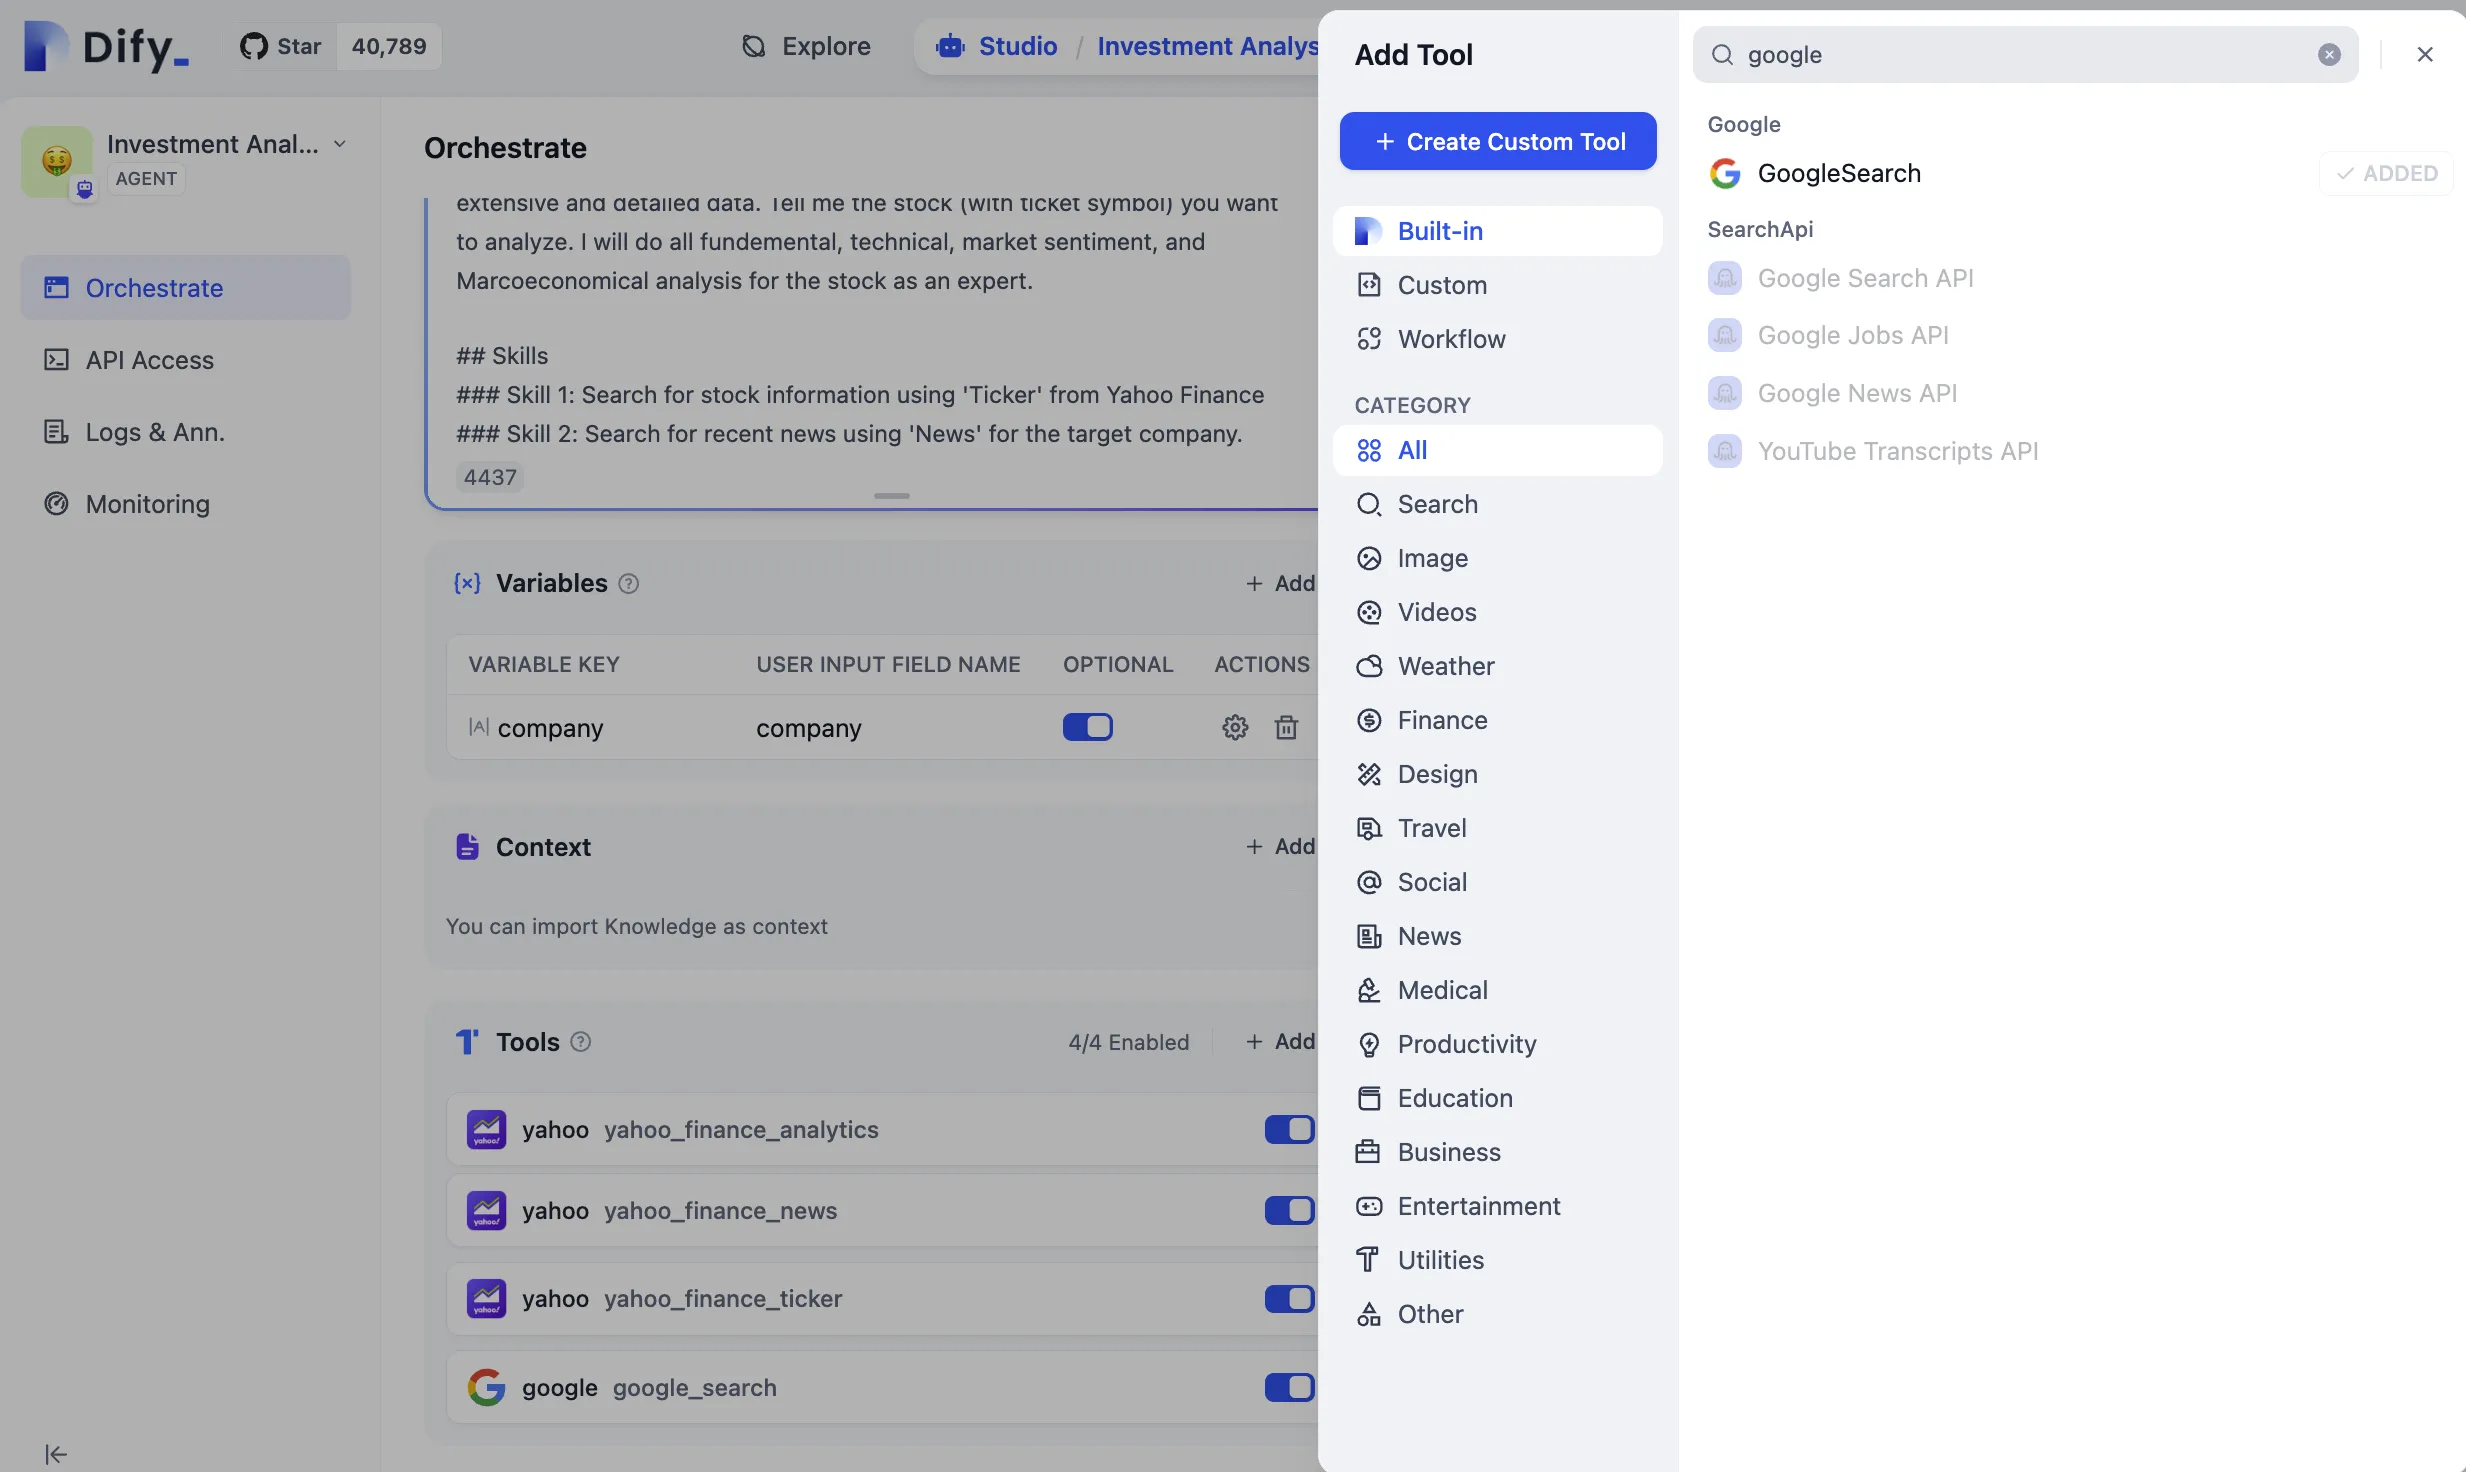Toggle optional switch for company variable
The image size is (2466, 1472).
pyautogui.click(x=1087, y=727)
